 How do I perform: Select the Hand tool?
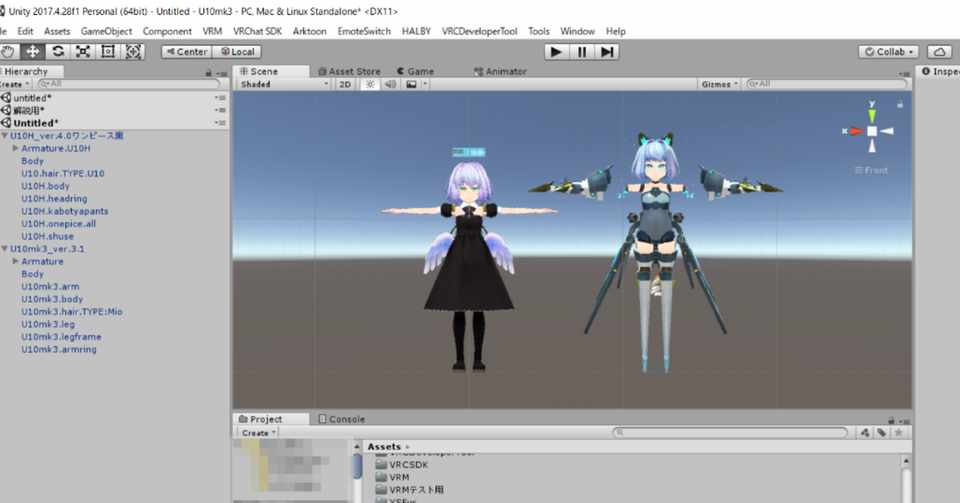point(8,52)
